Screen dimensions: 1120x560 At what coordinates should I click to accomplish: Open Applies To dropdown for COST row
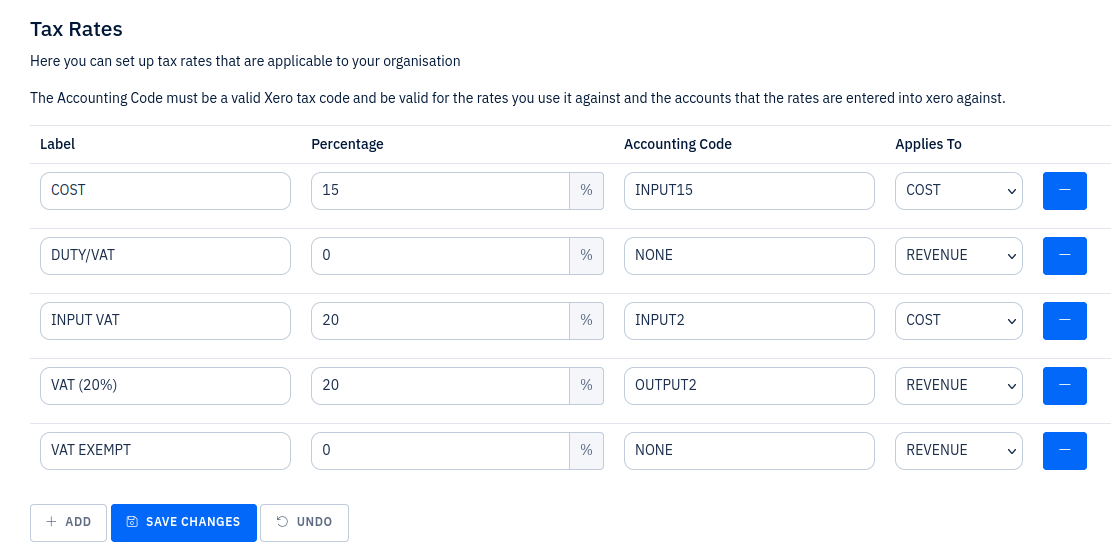pyautogui.click(x=959, y=191)
